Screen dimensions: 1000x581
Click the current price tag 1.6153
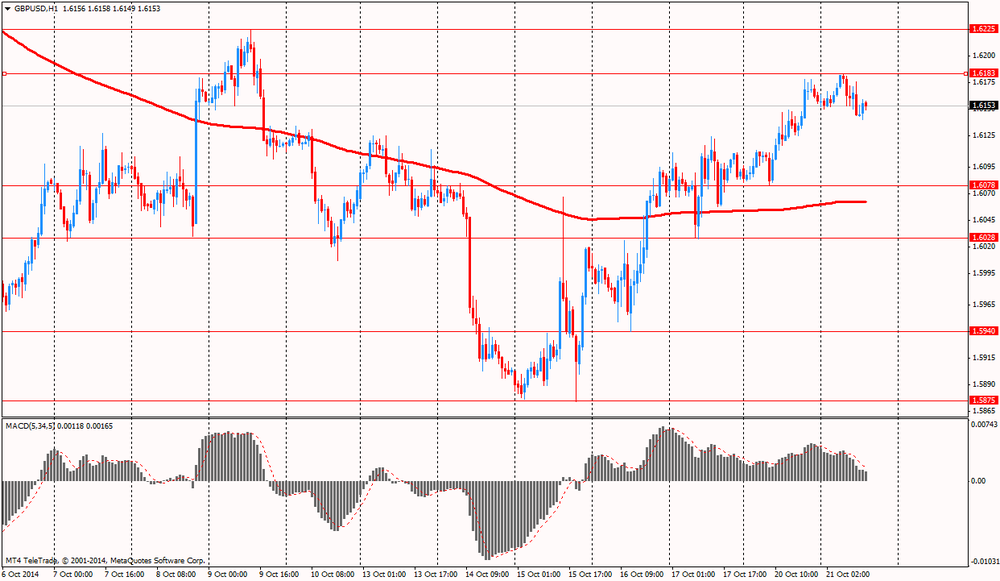(x=982, y=105)
